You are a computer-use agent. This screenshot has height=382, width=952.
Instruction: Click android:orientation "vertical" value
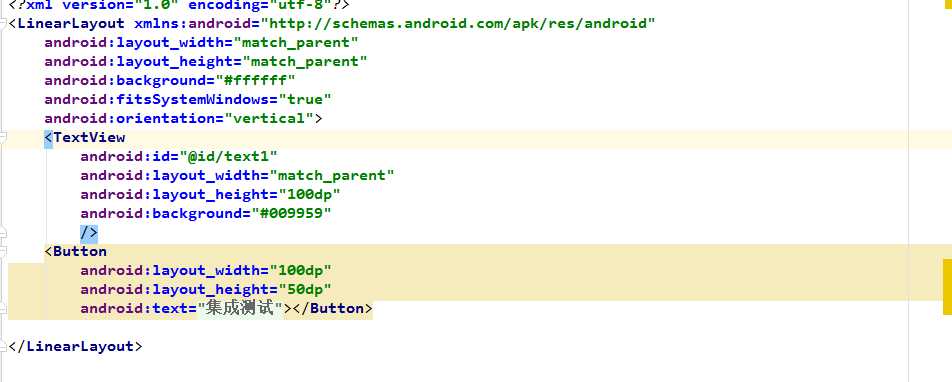[269, 118]
